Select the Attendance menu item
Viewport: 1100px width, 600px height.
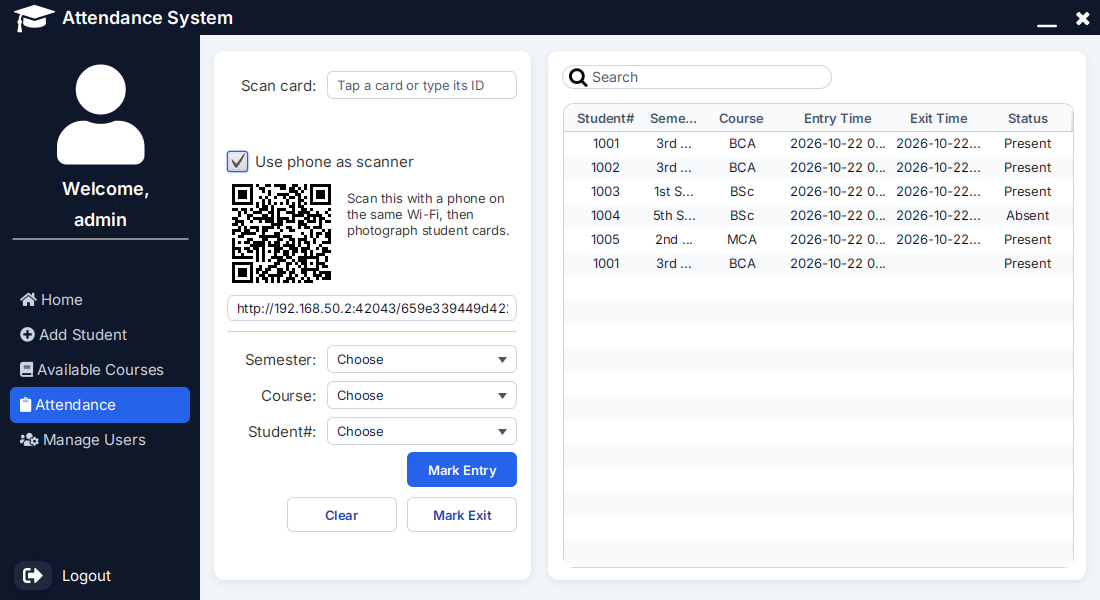click(x=100, y=405)
